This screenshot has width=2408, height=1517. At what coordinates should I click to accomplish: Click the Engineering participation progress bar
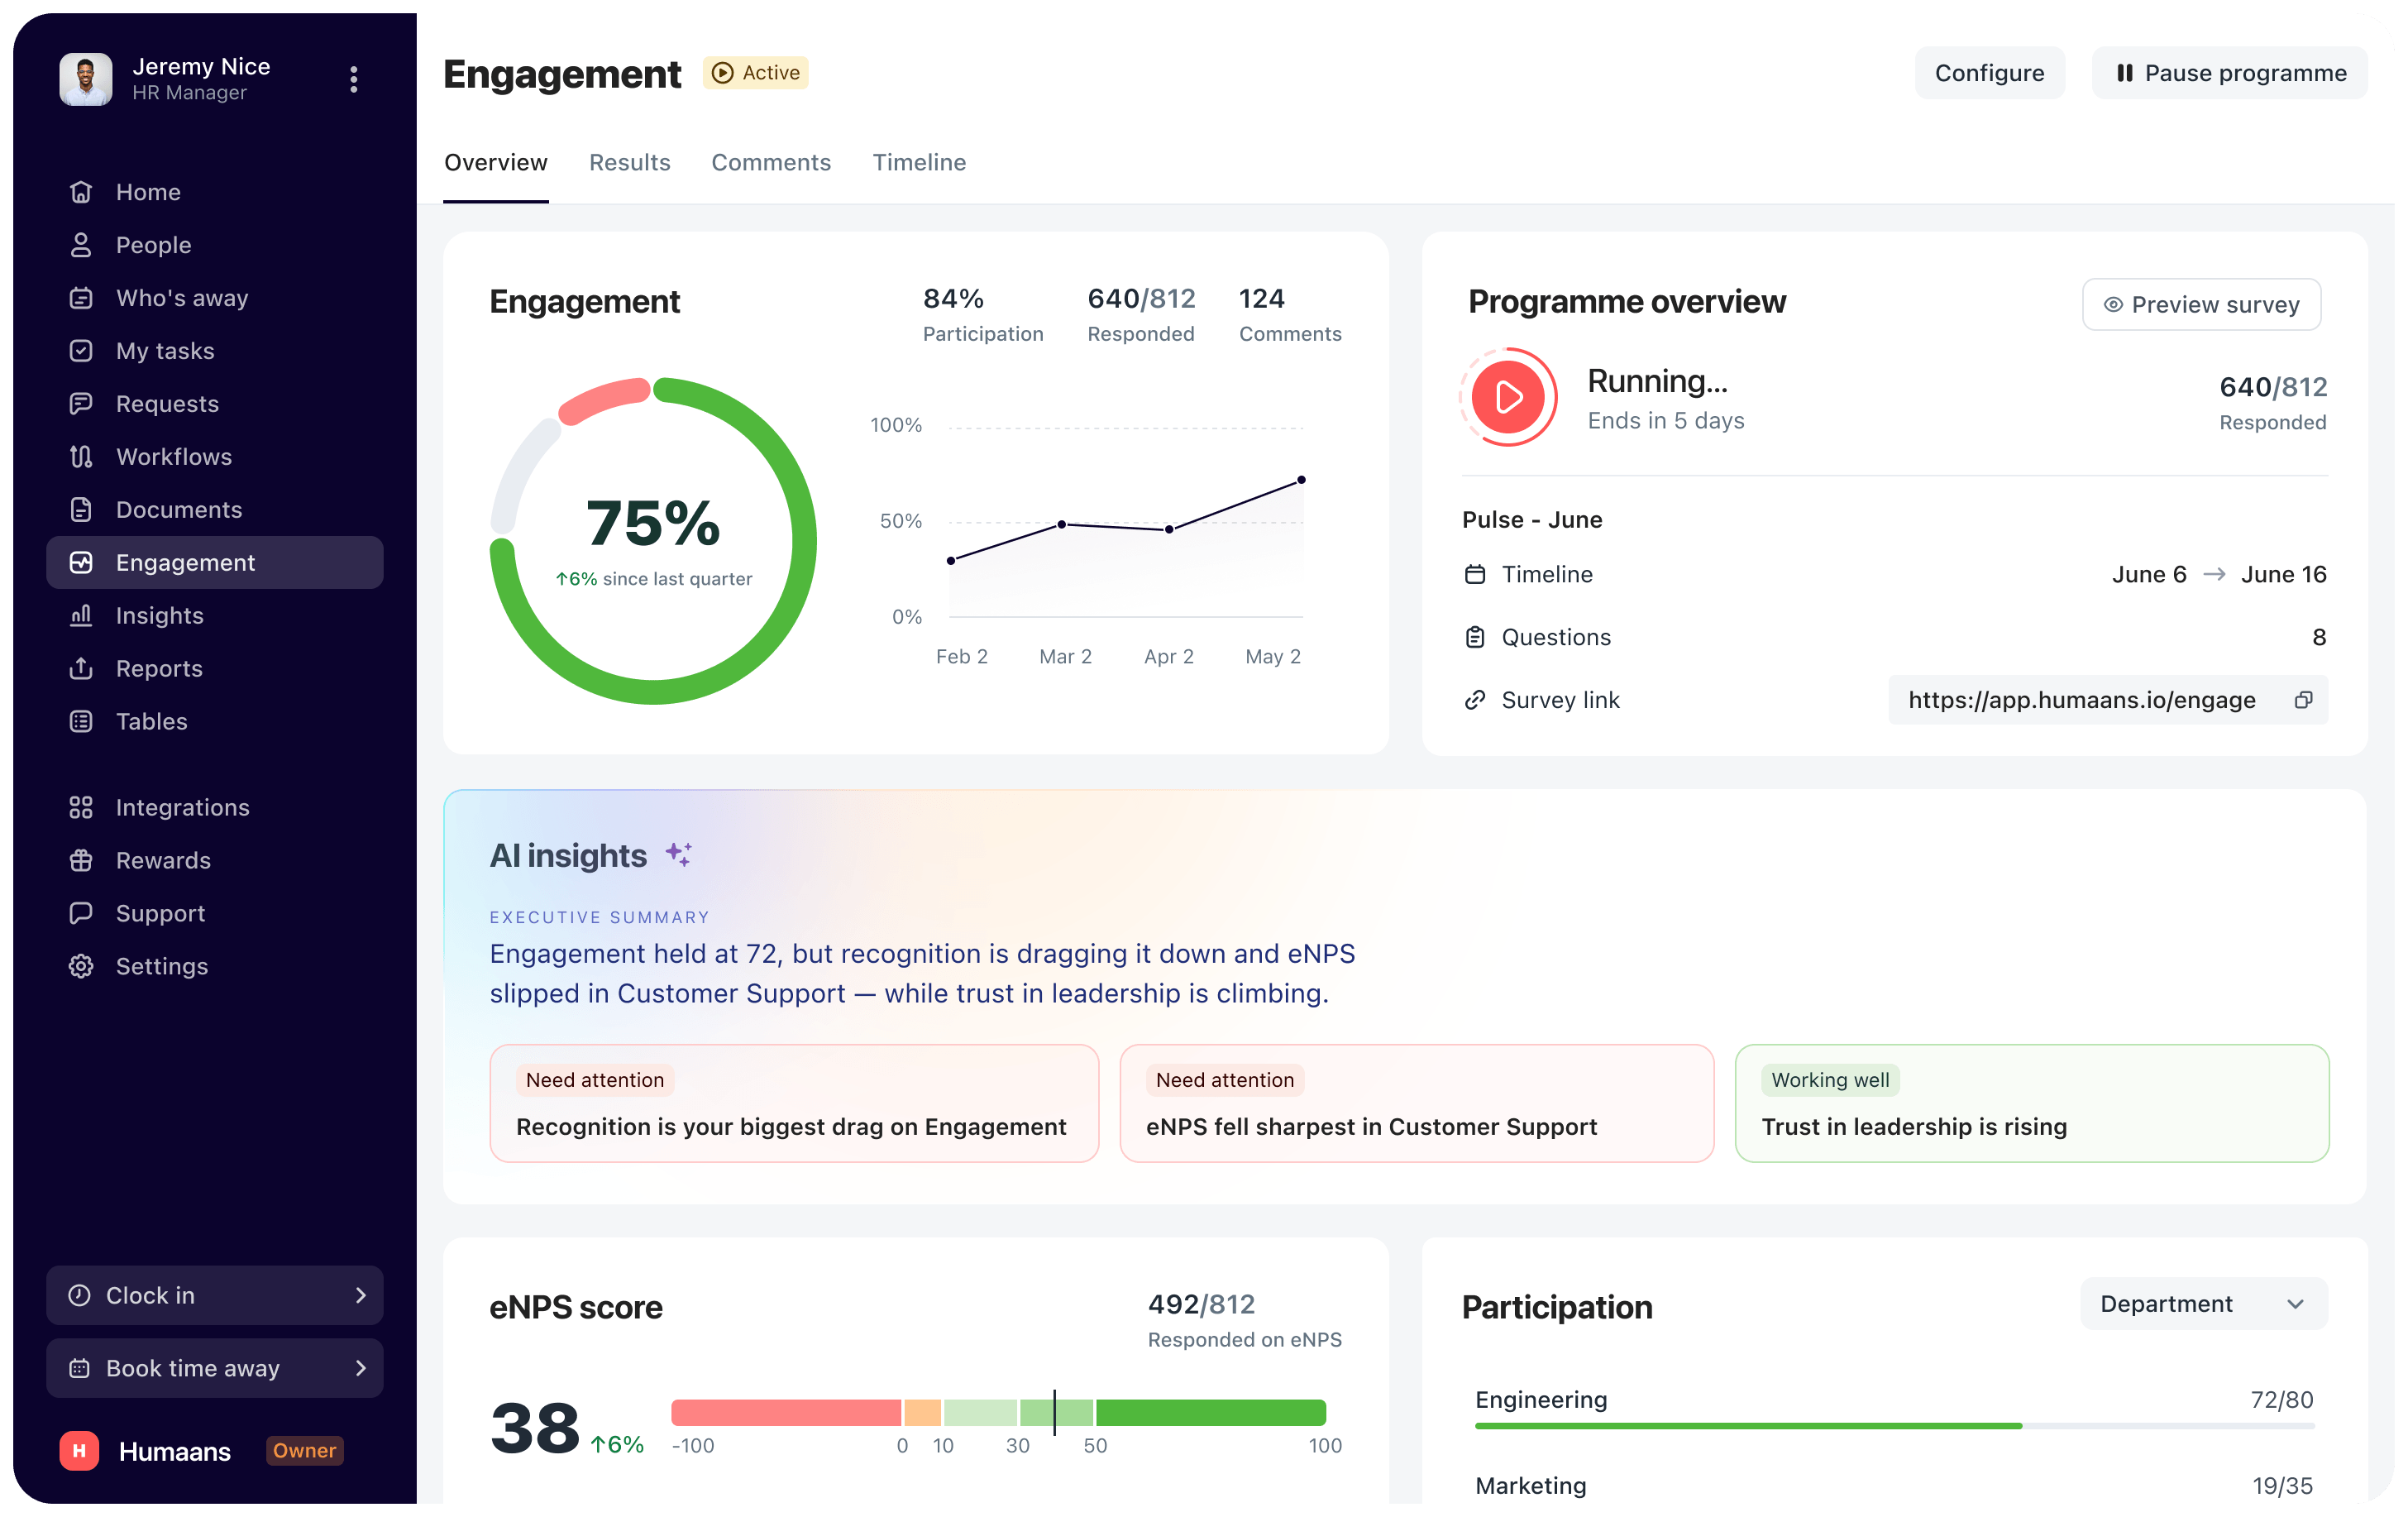tap(1894, 1427)
